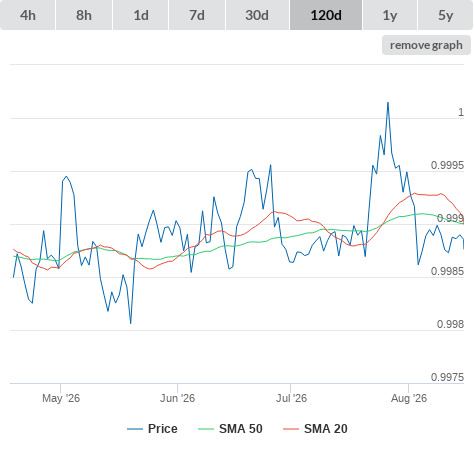Click the red SMA 20 legend swatch
474x455 pixels.
291,429
